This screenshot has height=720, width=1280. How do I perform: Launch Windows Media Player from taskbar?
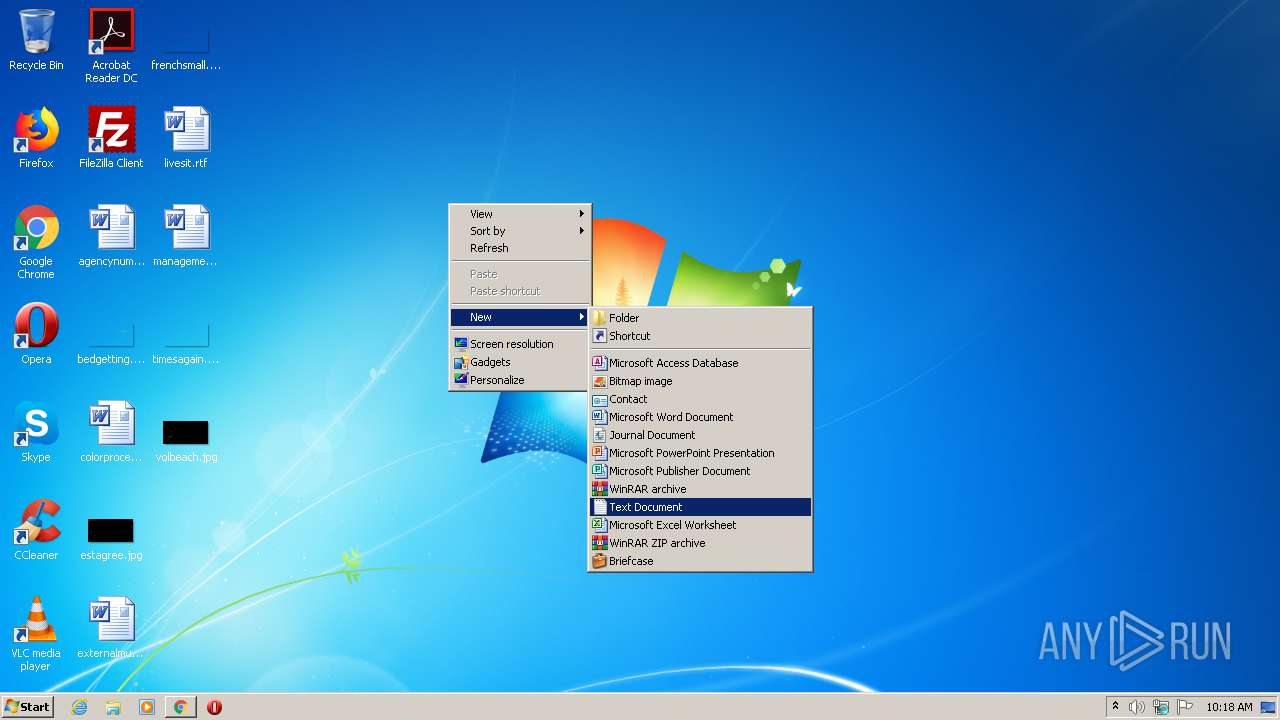(147, 707)
